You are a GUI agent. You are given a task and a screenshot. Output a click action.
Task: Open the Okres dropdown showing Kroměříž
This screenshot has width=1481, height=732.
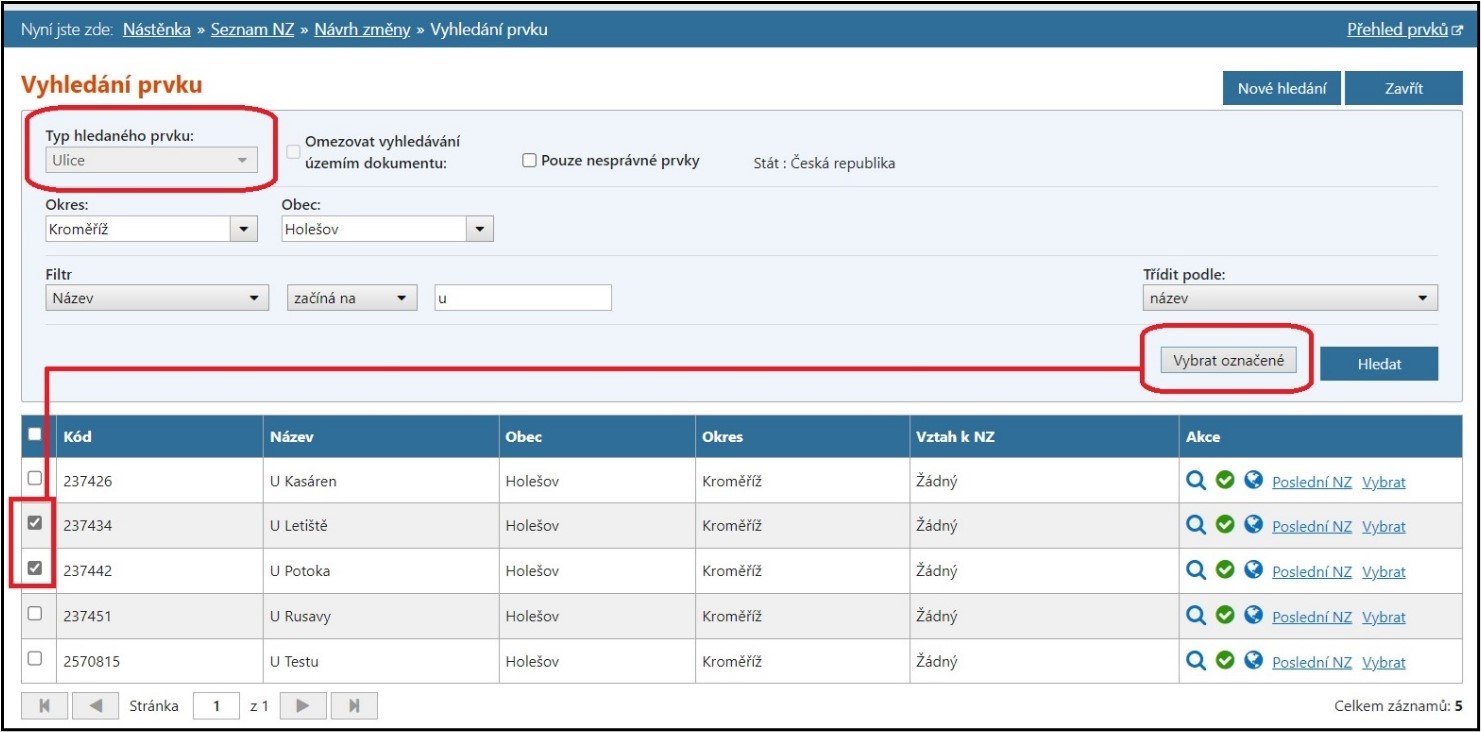coord(152,230)
